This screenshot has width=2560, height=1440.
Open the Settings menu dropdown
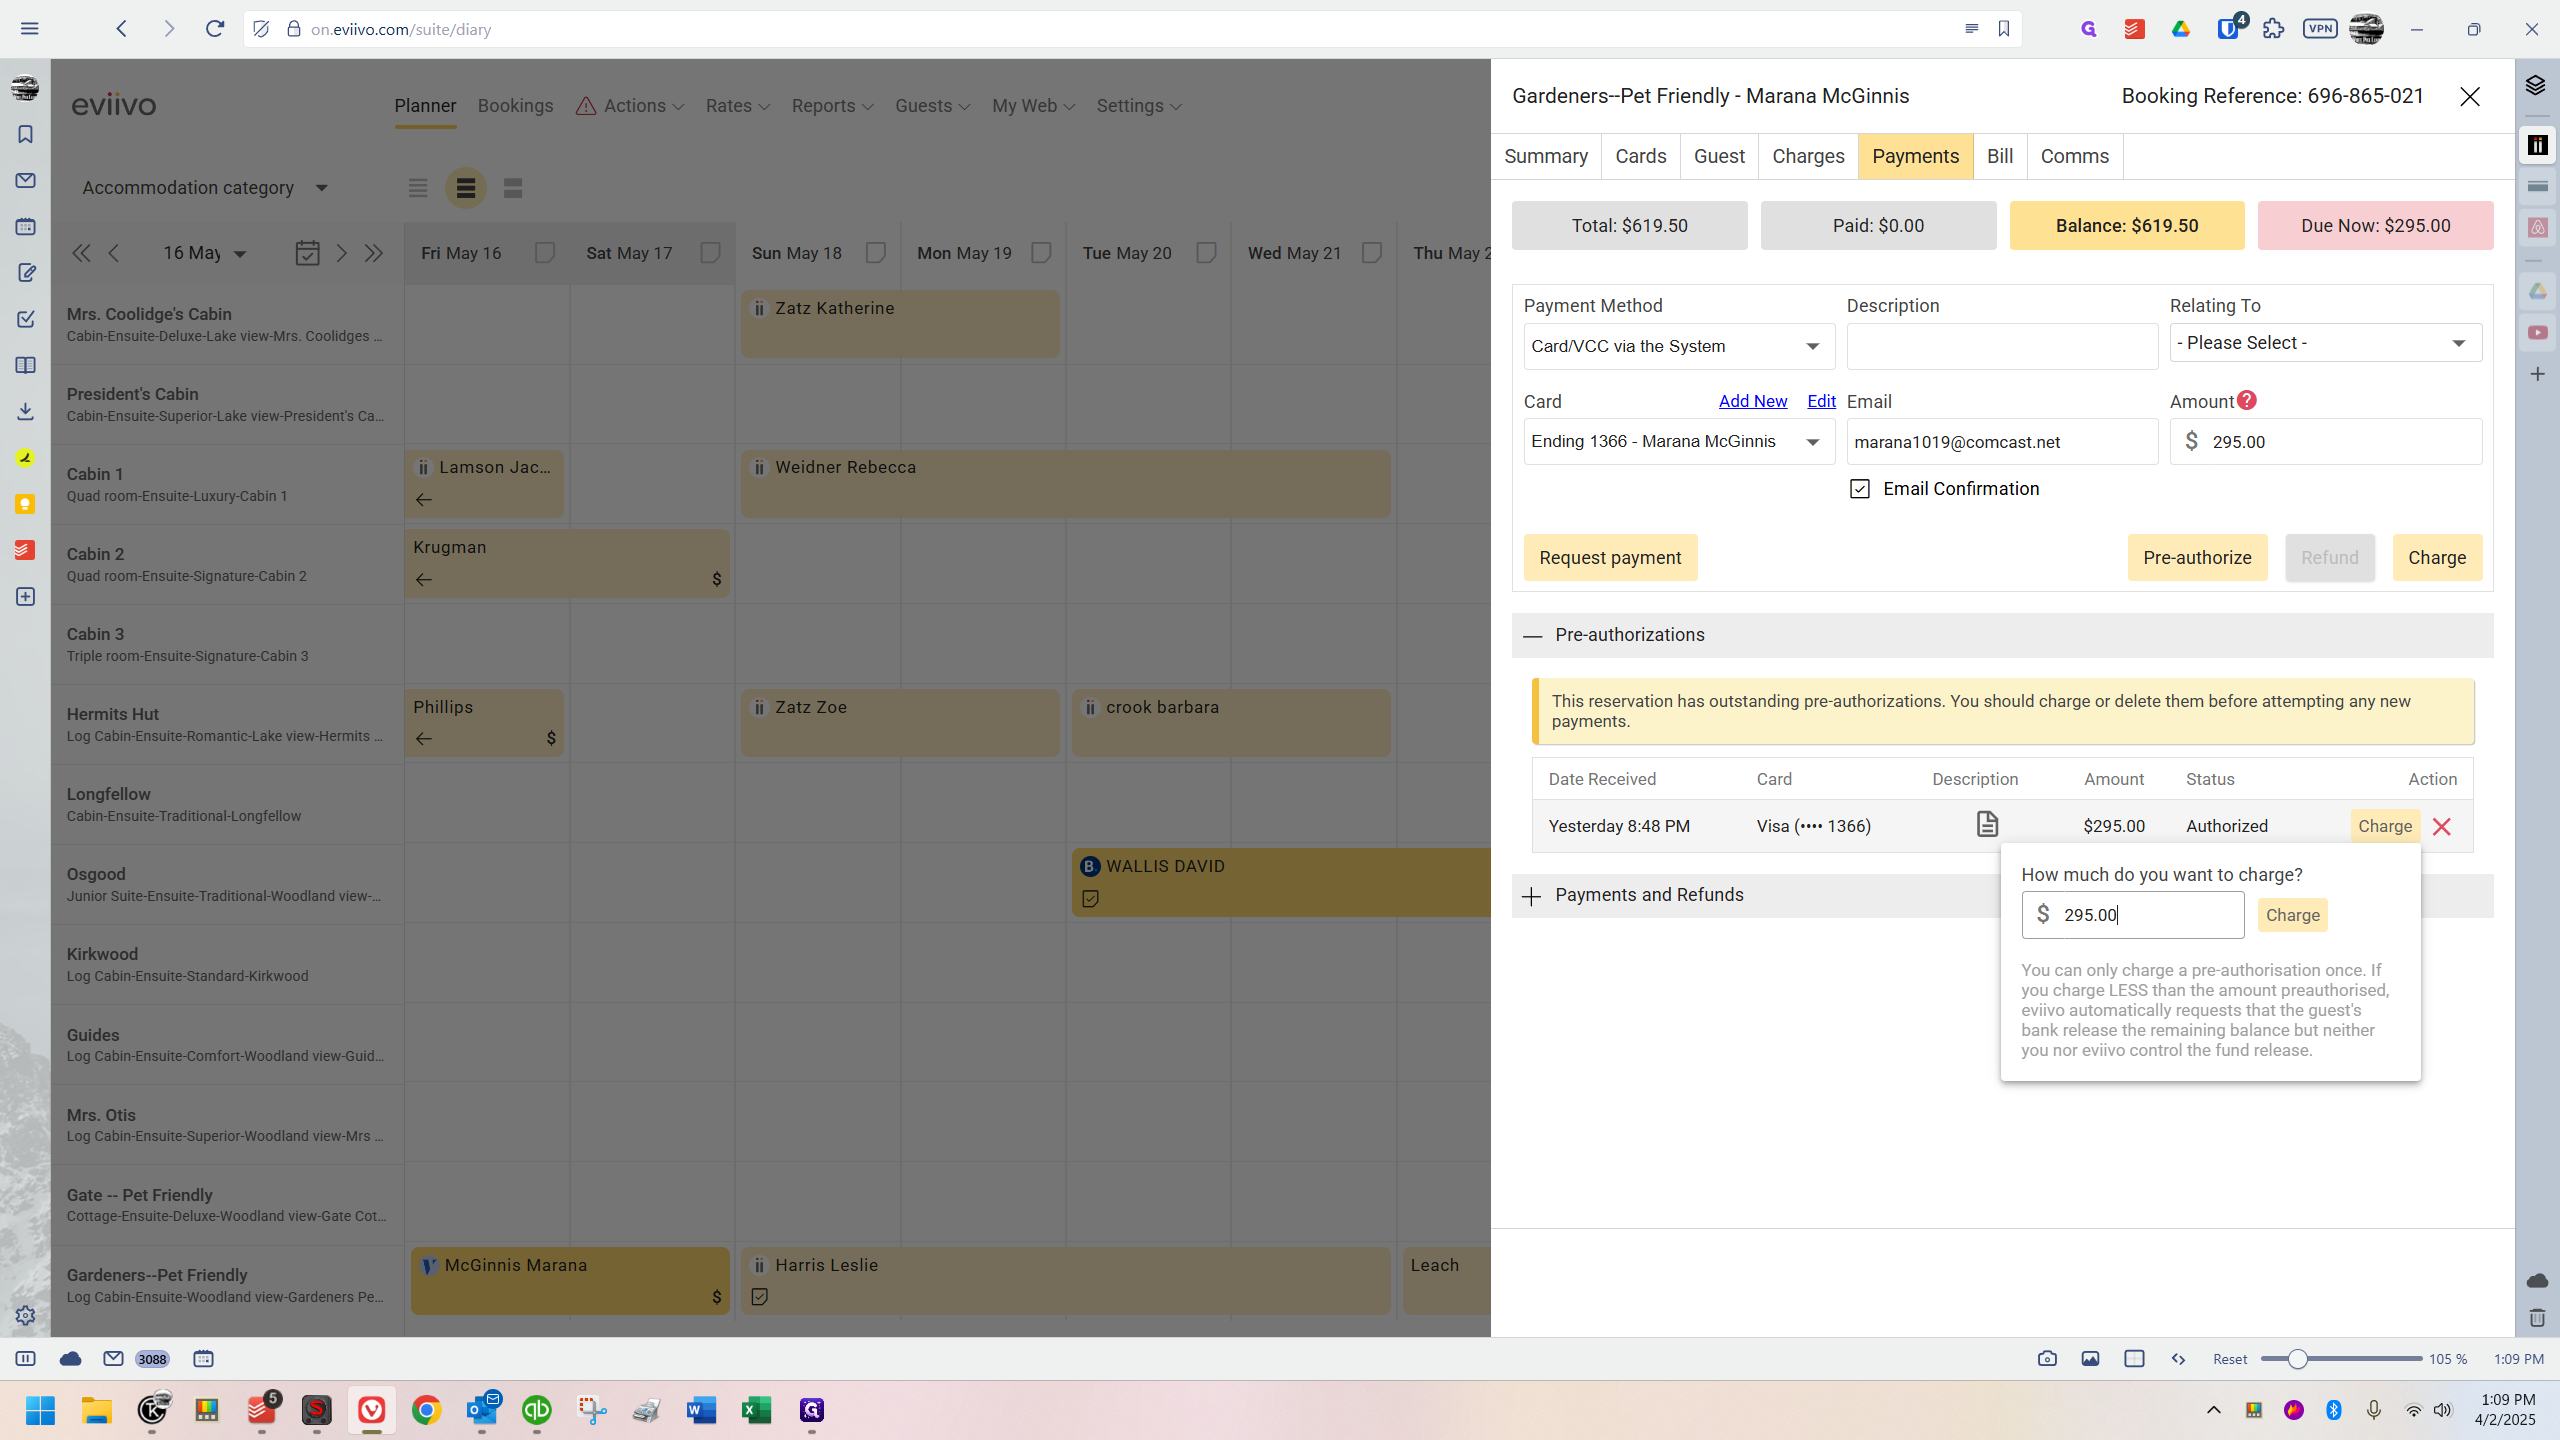[1139, 106]
